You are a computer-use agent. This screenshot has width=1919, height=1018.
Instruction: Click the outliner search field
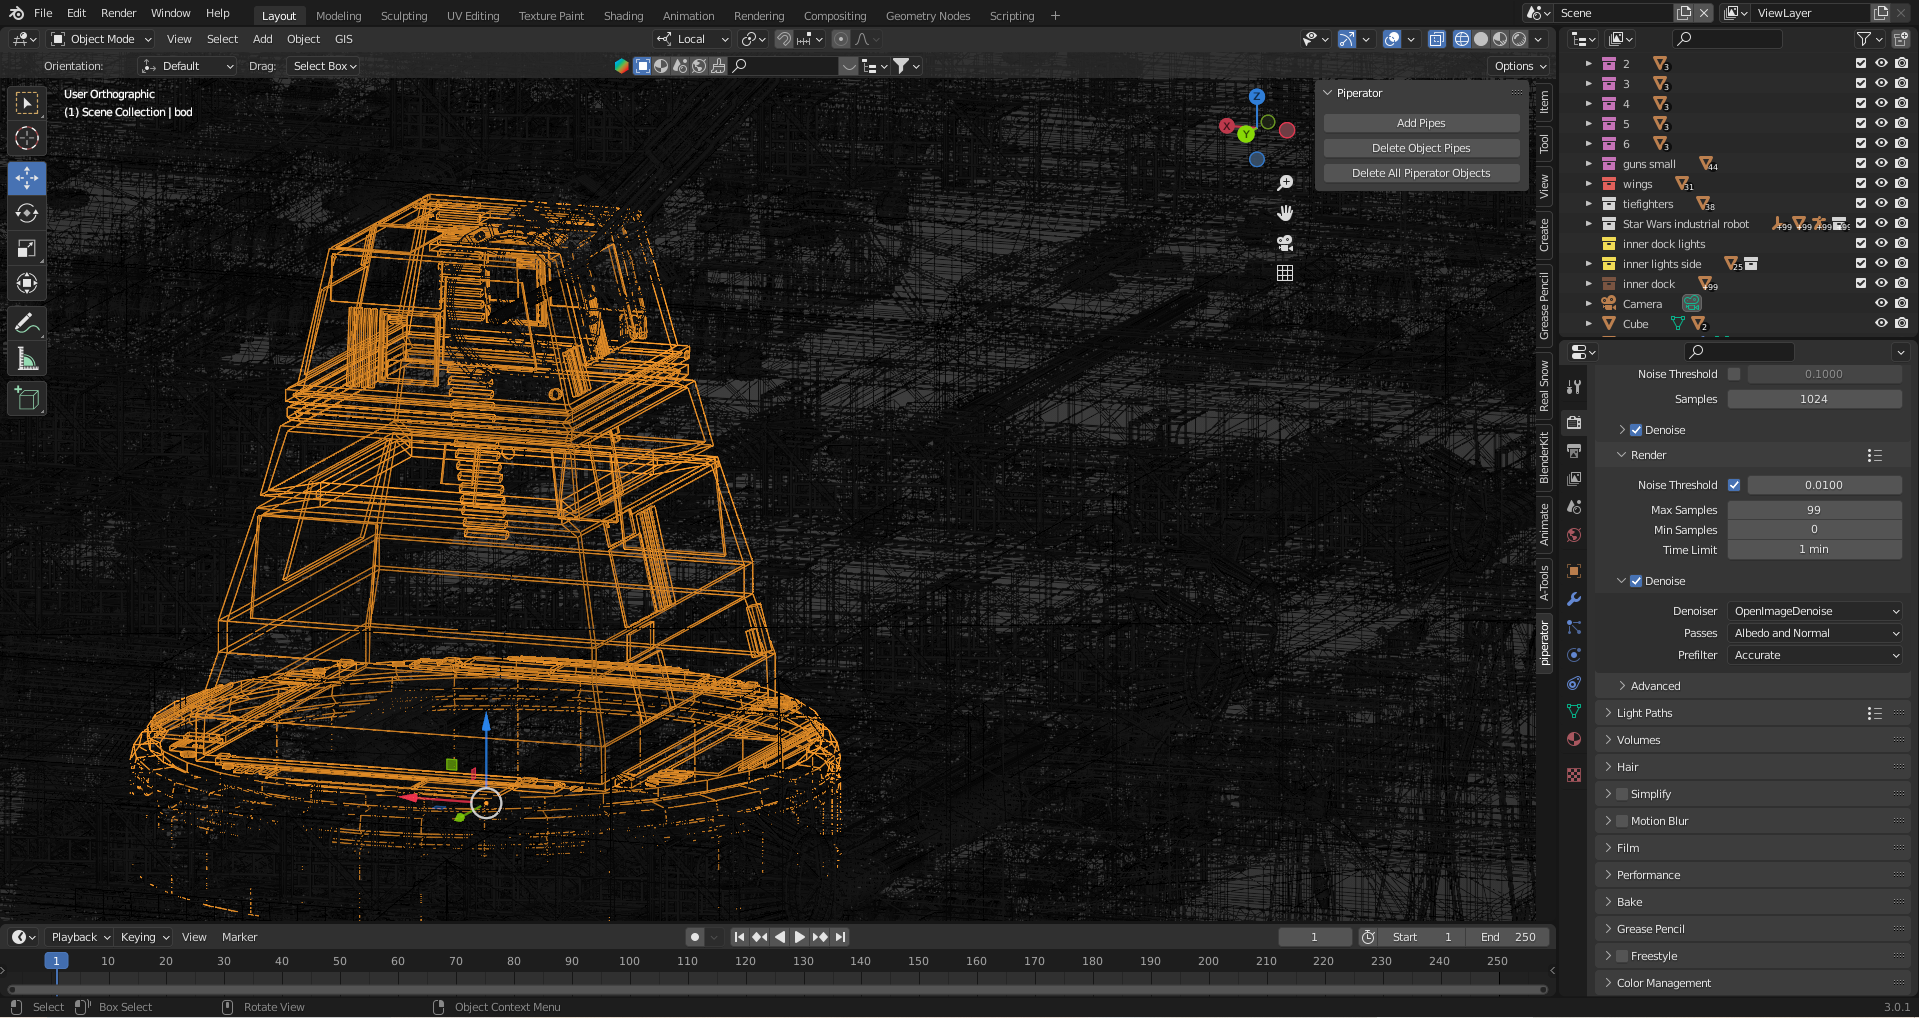1727,39
